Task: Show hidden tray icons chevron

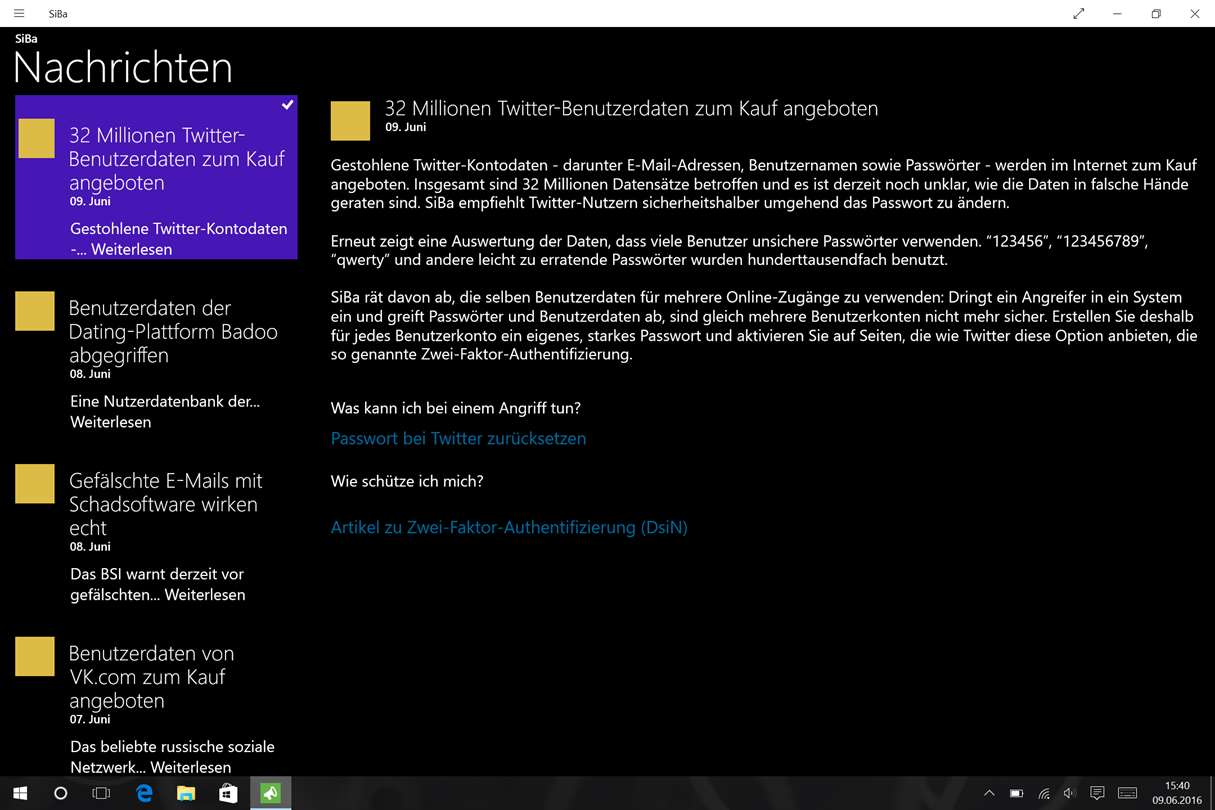Action: [989, 793]
